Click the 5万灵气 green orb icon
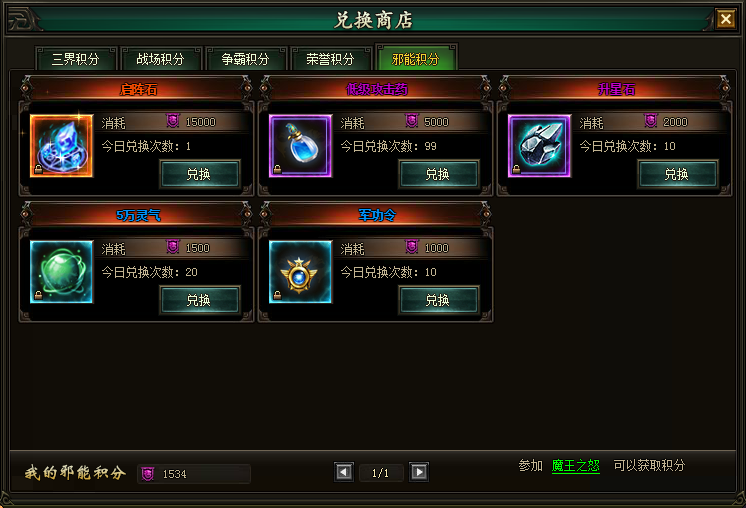Image resolution: width=746 pixels, height=508 pixels. [x=61, y=272]
